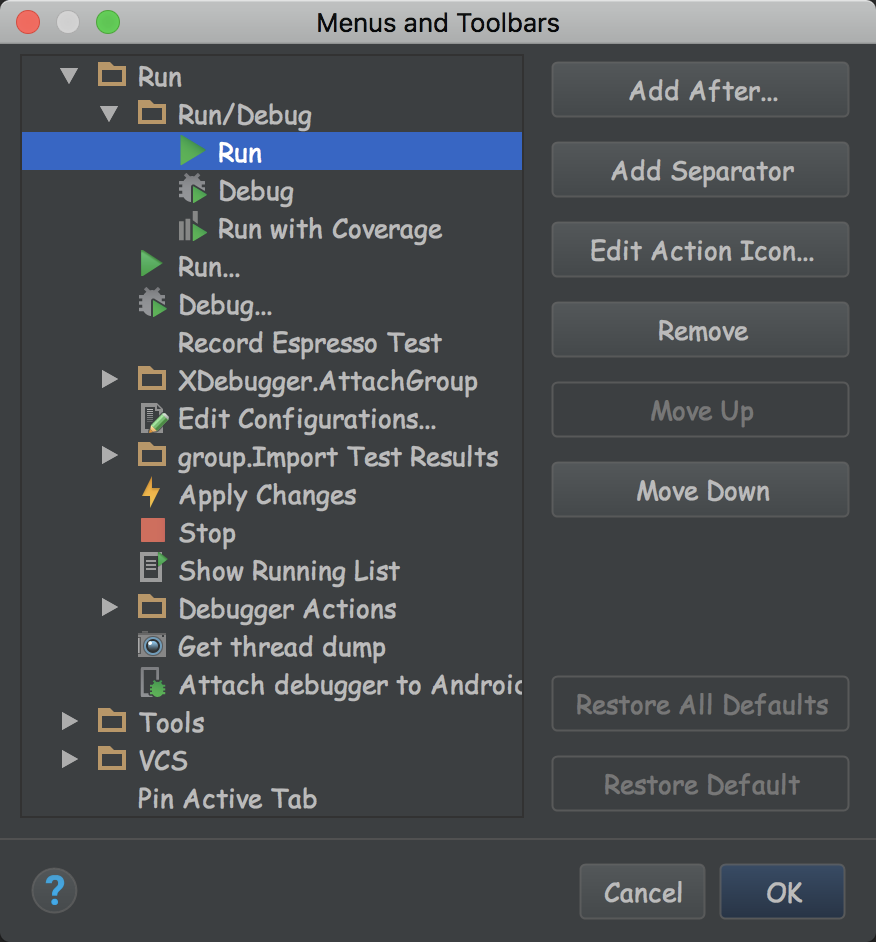Click the Edit Action Icon... button

click(700, 250)
